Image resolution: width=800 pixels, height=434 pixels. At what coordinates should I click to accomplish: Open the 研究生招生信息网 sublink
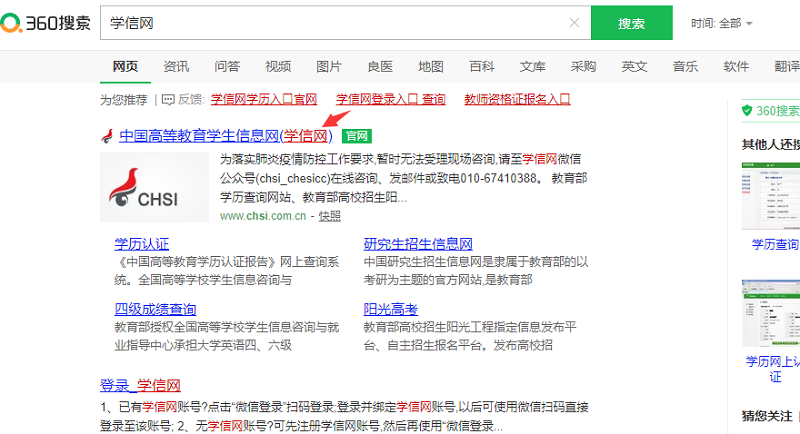[418, 244]
